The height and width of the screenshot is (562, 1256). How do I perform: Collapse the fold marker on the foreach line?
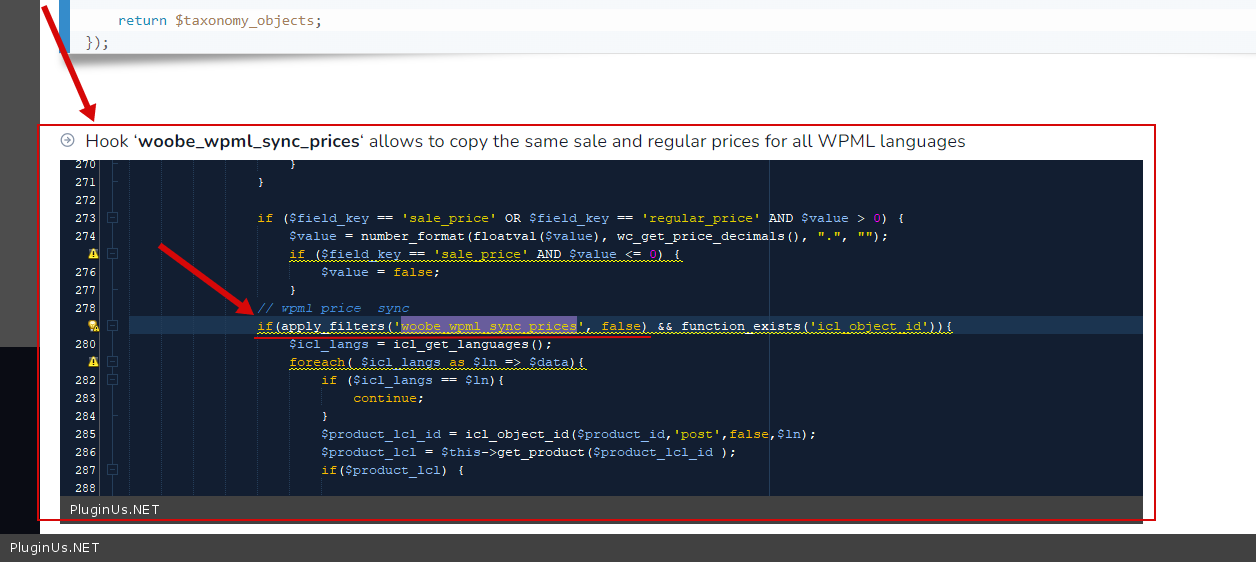pos(113,362)
